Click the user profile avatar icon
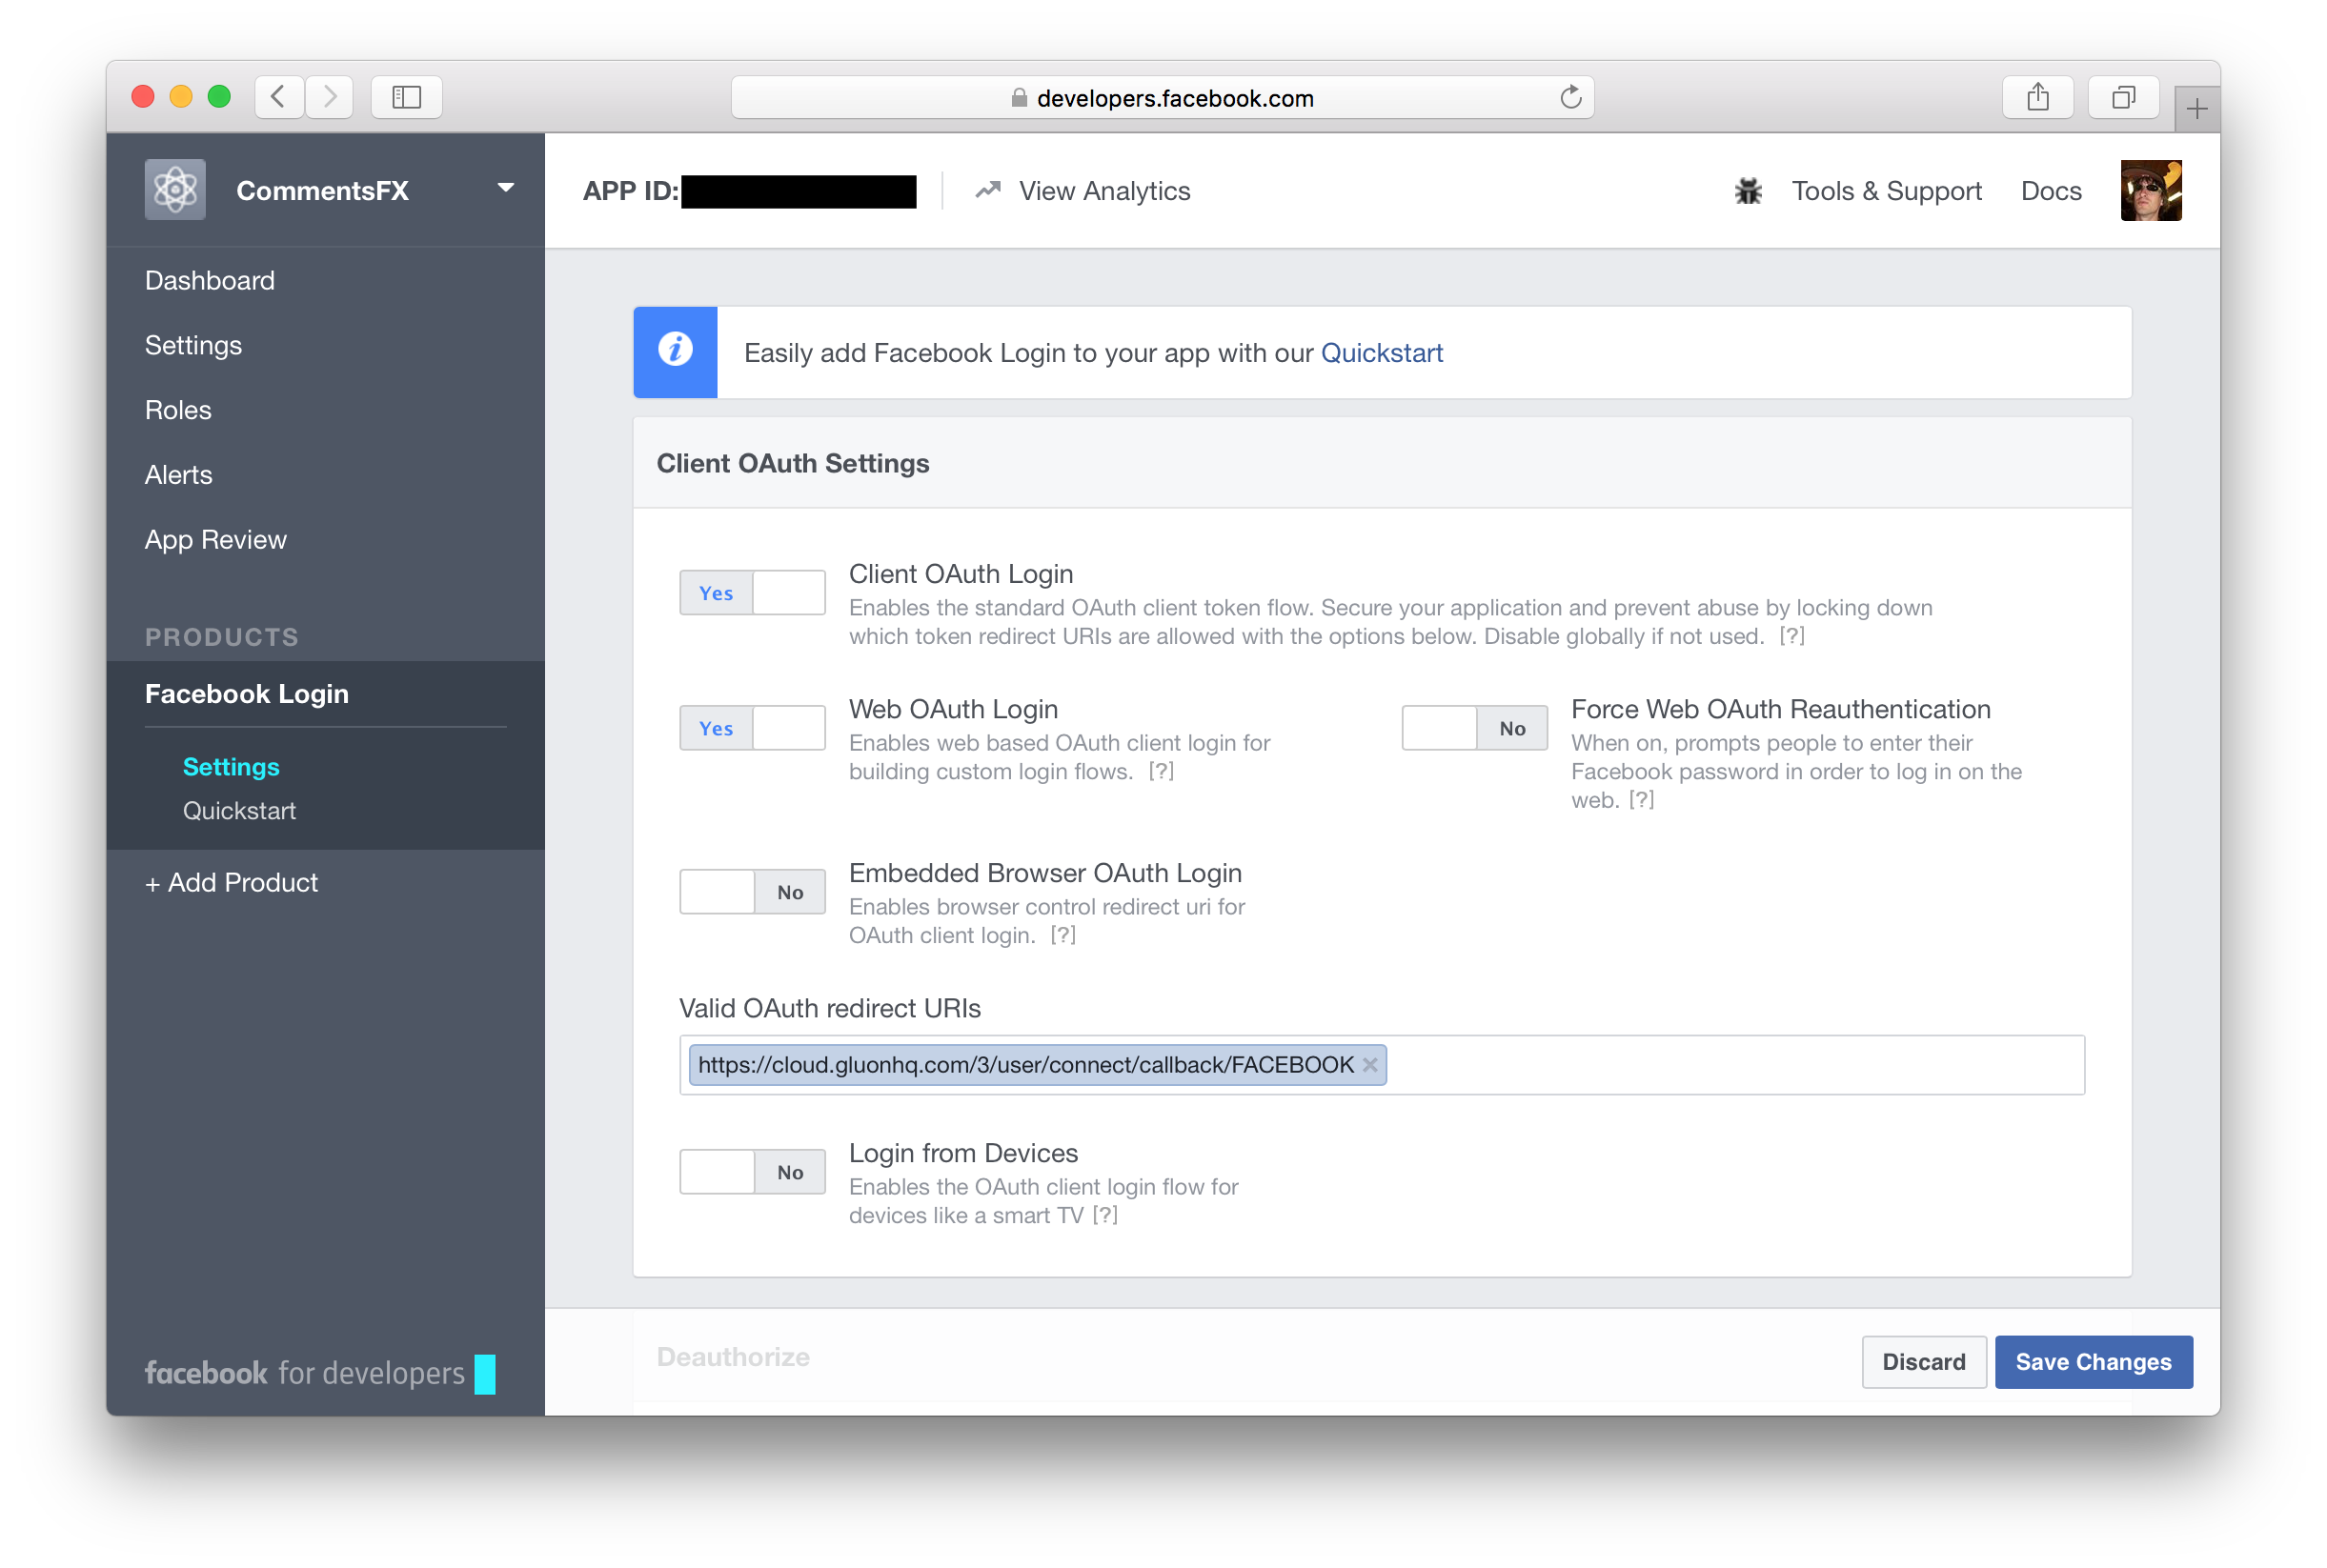 pyautogui.click(x=2154, y=191)
